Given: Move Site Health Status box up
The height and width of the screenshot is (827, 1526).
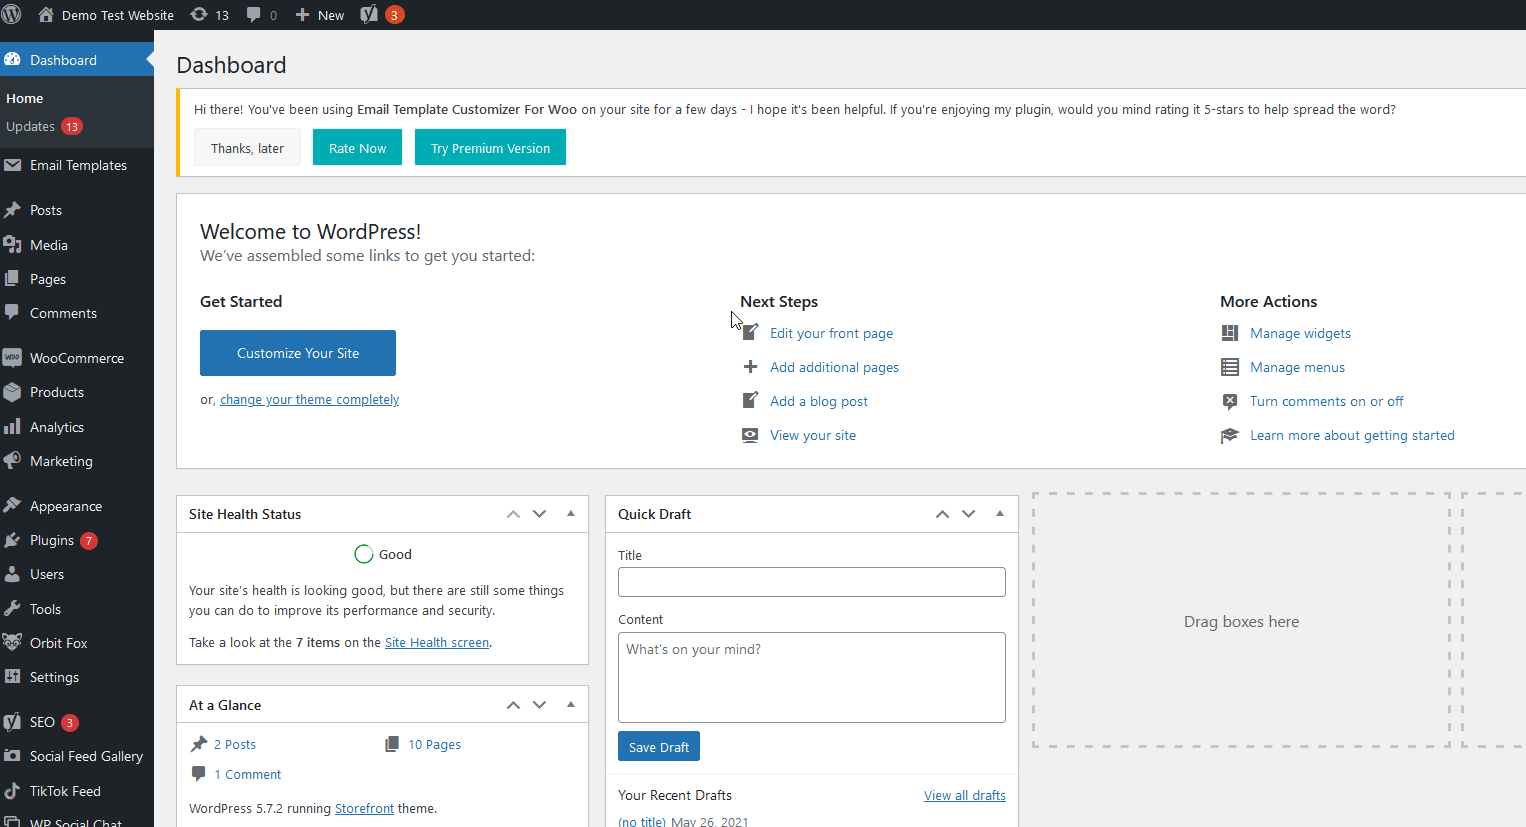Looking at the screenshot, I should [513, 514].
